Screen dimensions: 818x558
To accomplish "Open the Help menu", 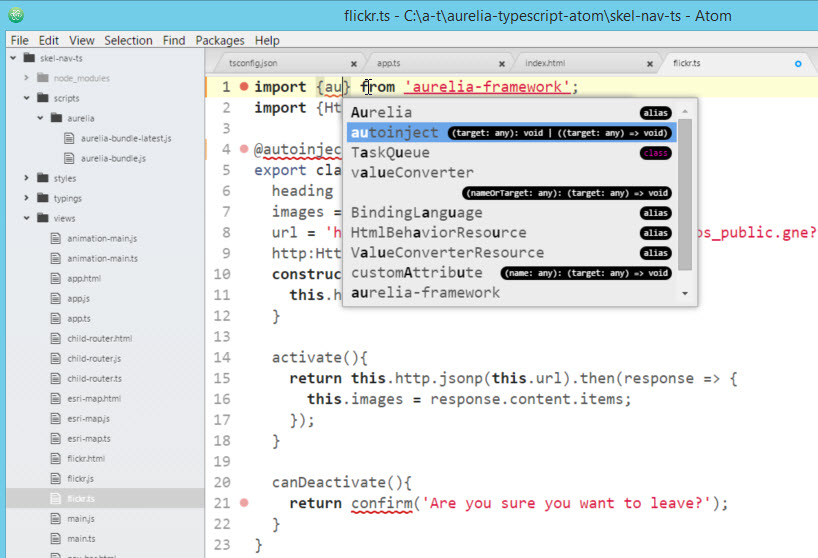I will [x=267, y=40].
